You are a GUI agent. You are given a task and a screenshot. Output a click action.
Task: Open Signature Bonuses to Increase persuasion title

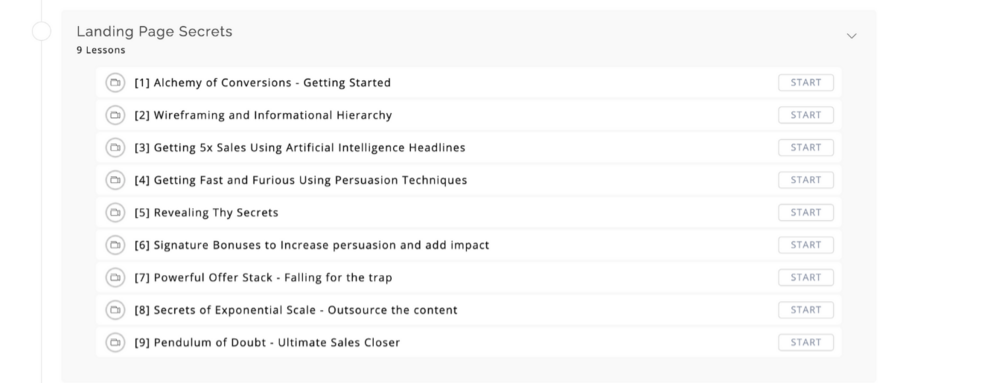[311, 245]
